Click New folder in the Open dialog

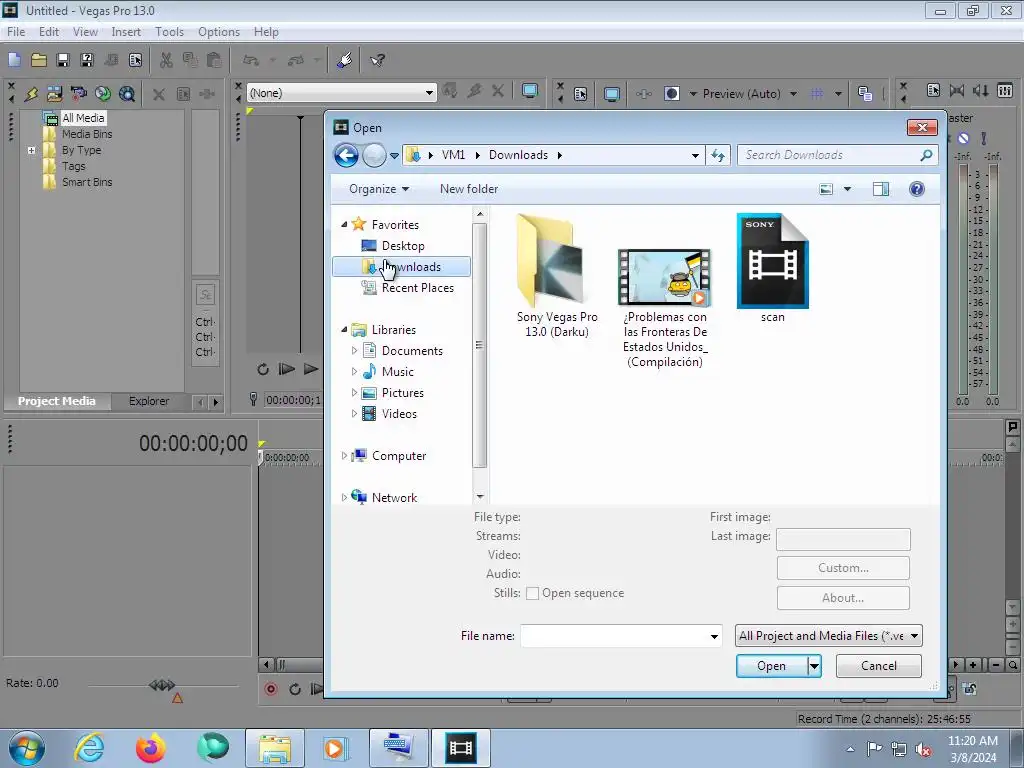click(x=469, y=189)
